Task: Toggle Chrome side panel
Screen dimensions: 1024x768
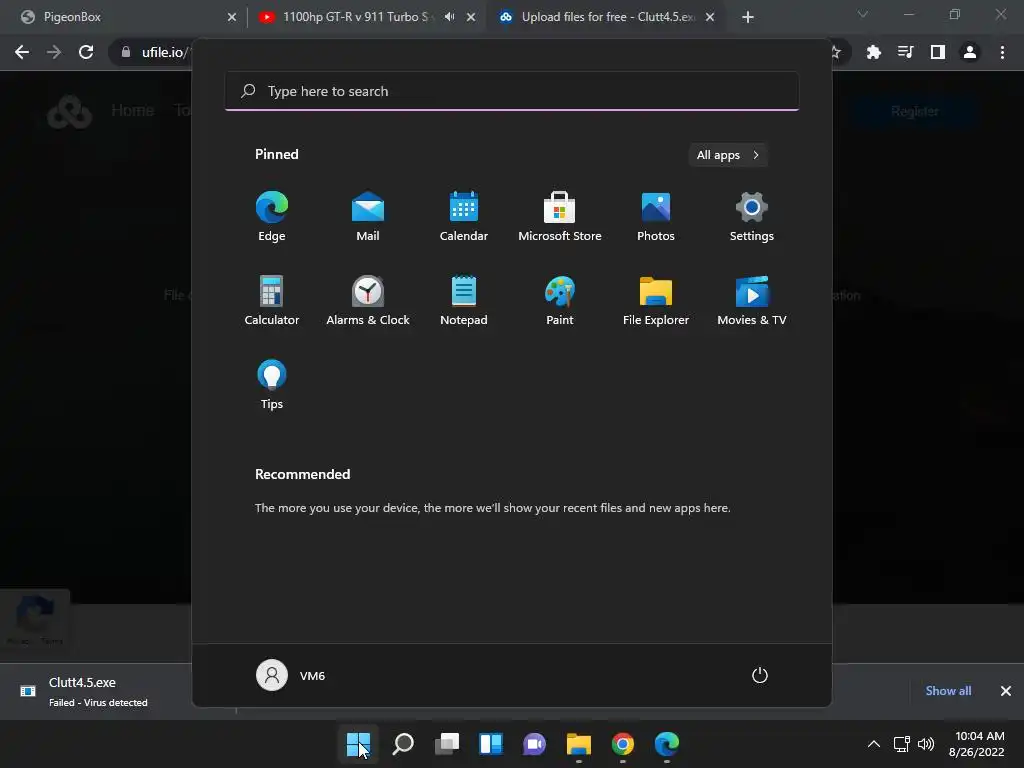Action: click(x=937, y=52)
